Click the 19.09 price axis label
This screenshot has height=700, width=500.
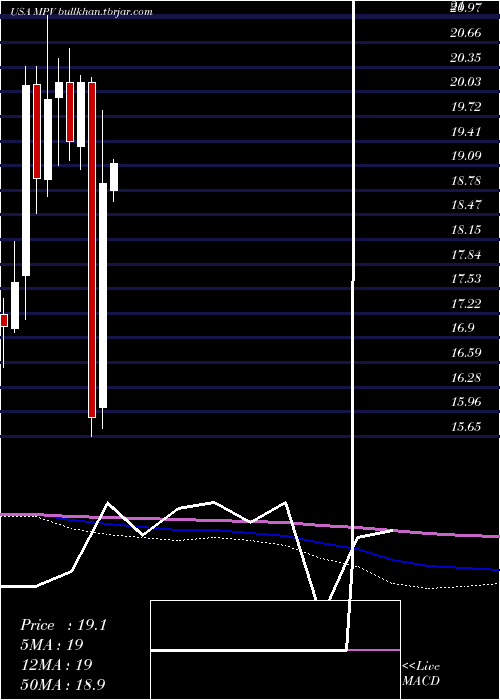(x=466, y=156)
